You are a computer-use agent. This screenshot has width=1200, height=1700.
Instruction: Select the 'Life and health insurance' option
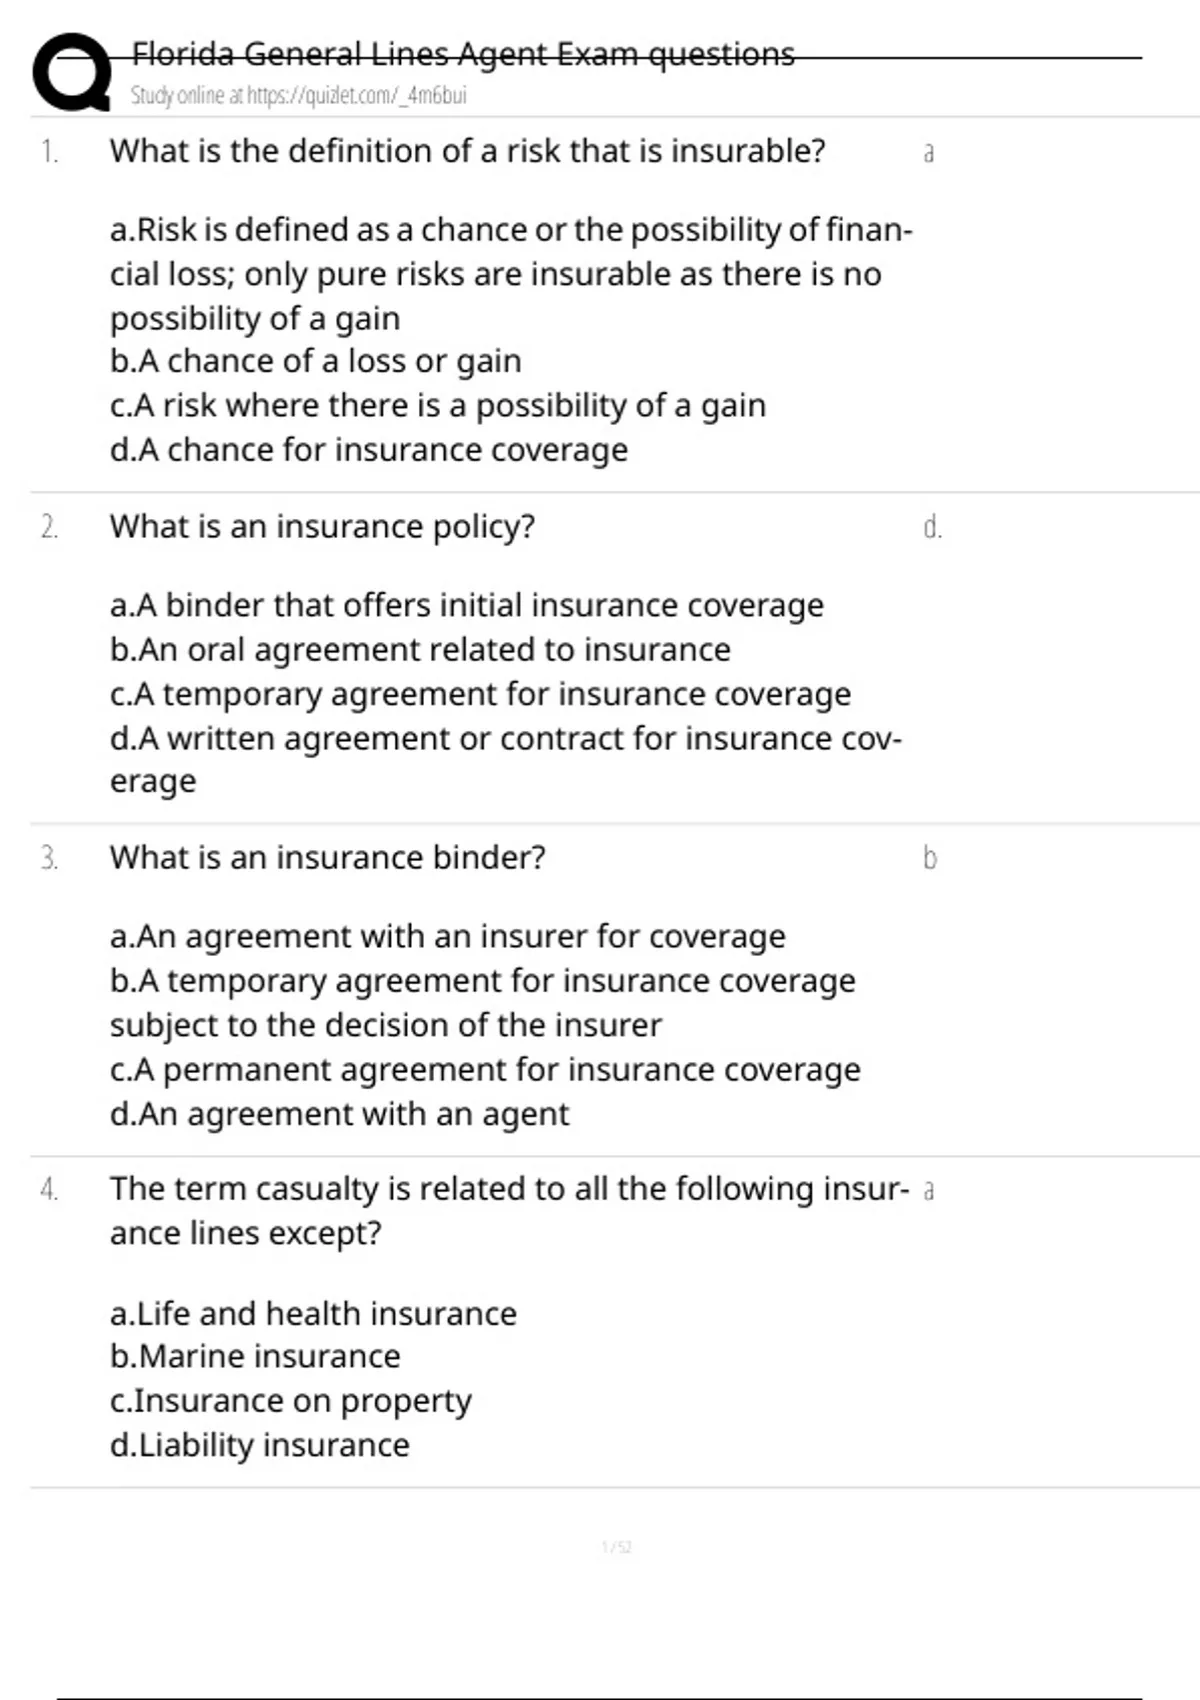click(x=313, y=1313)
